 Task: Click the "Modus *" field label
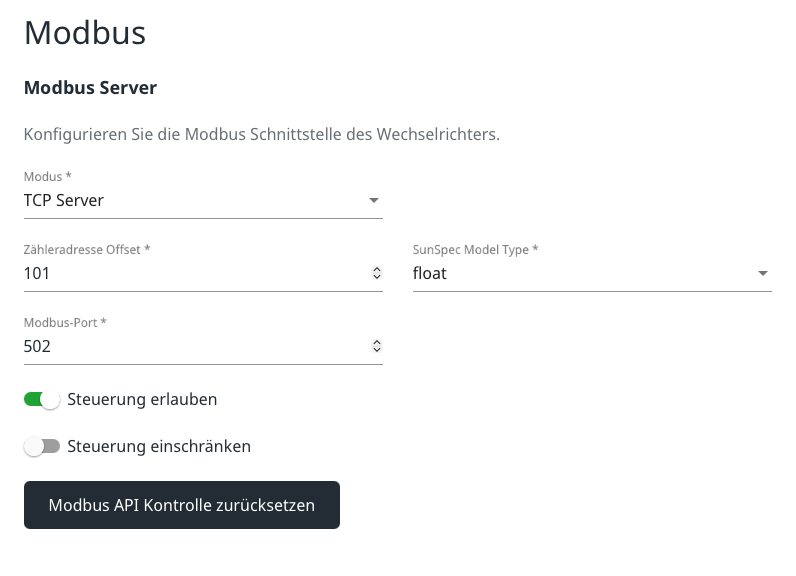(x=48, y=177)
